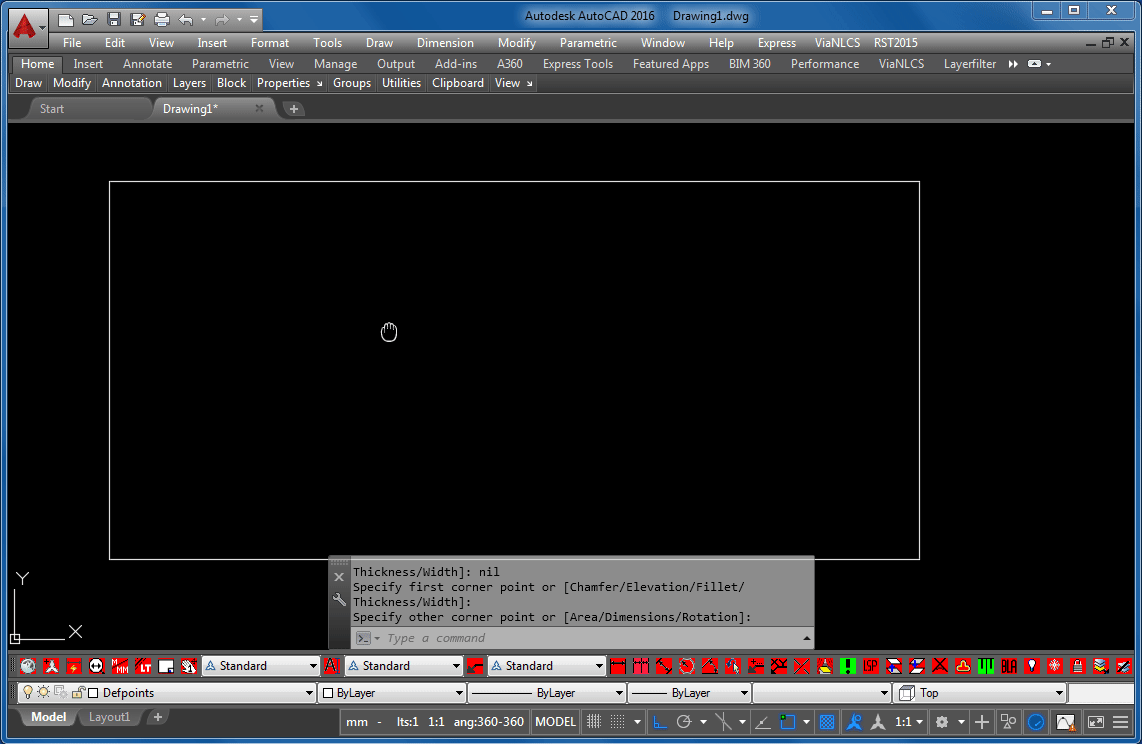The width and height of the screenshot is (1142, 744).
Task: Toggle Polar tracking in status bar
Action: pos(684,722)
